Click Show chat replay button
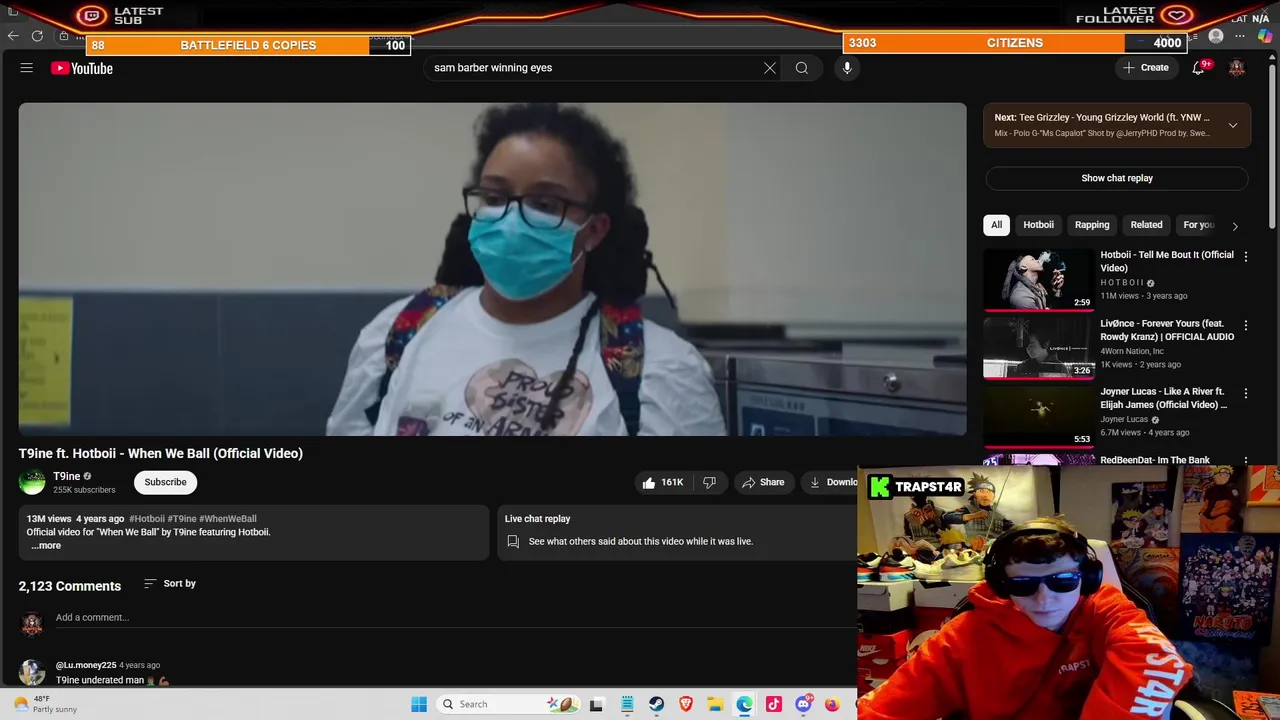 click(1117, 178)
